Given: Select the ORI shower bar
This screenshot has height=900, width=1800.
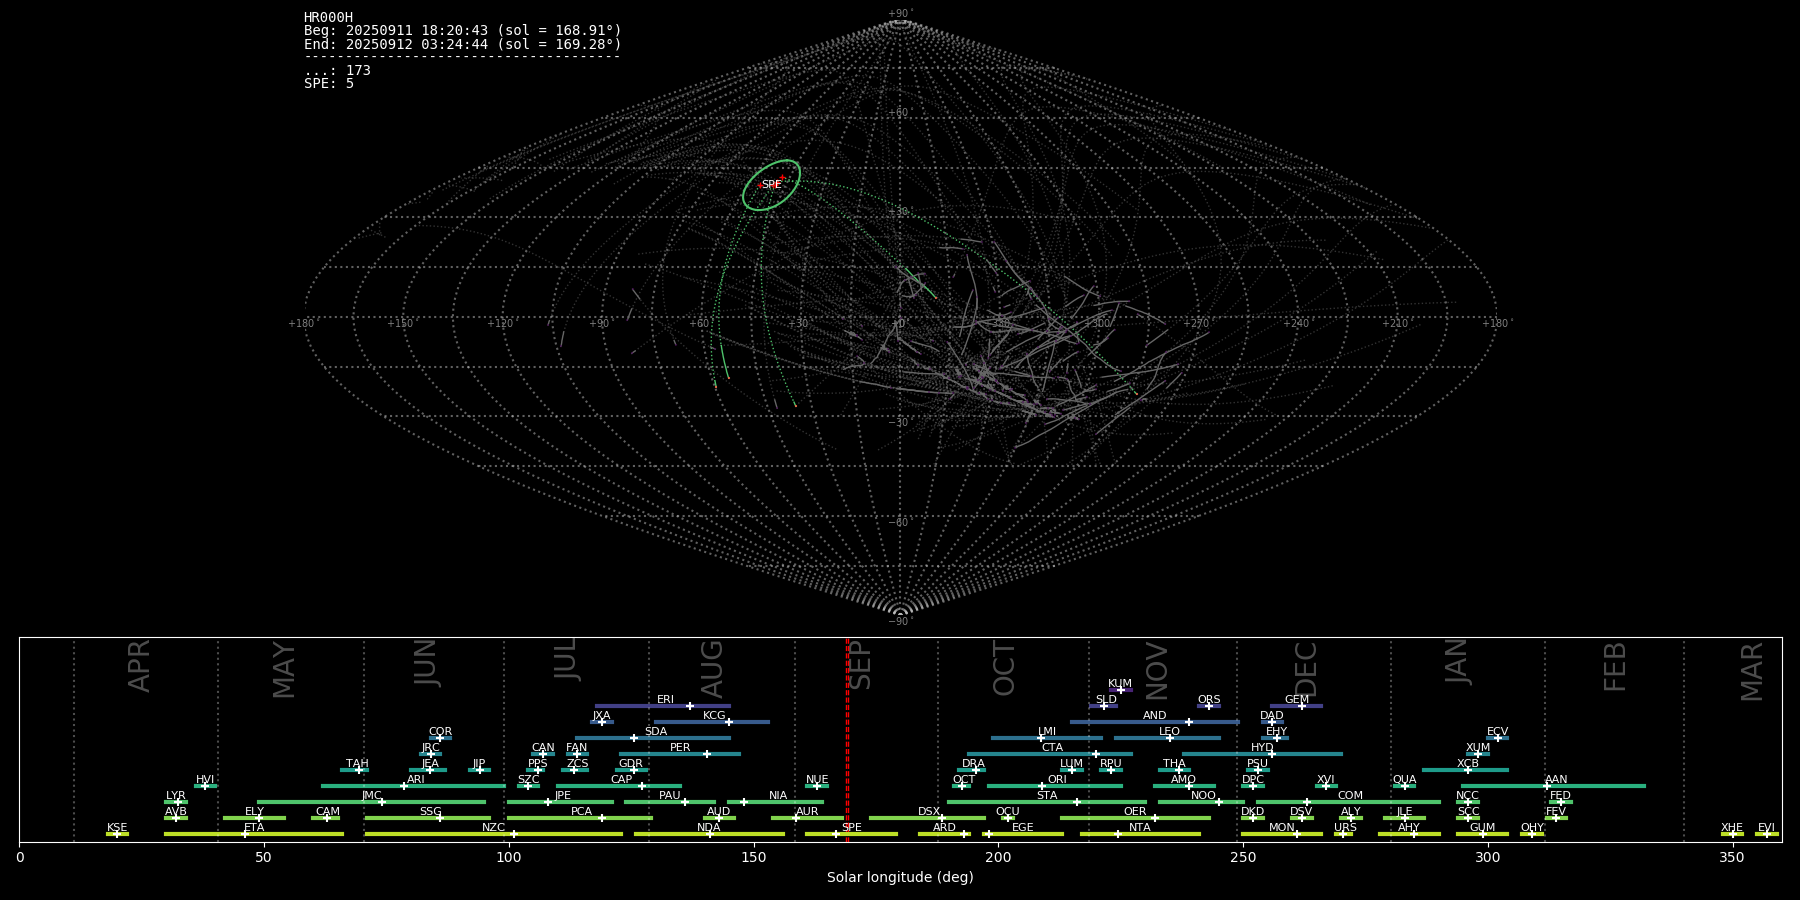Looking at the screenshot, I should tap(1055, 786).
